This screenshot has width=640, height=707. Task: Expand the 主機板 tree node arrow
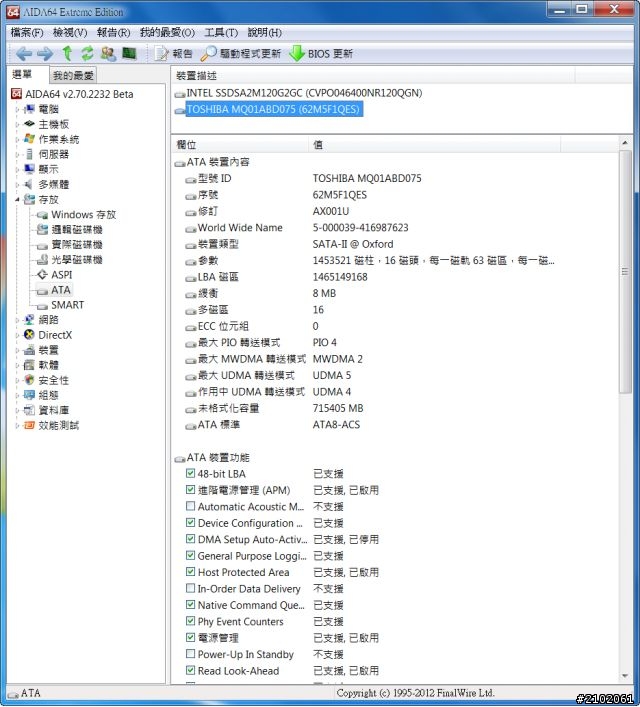(17, 124)
